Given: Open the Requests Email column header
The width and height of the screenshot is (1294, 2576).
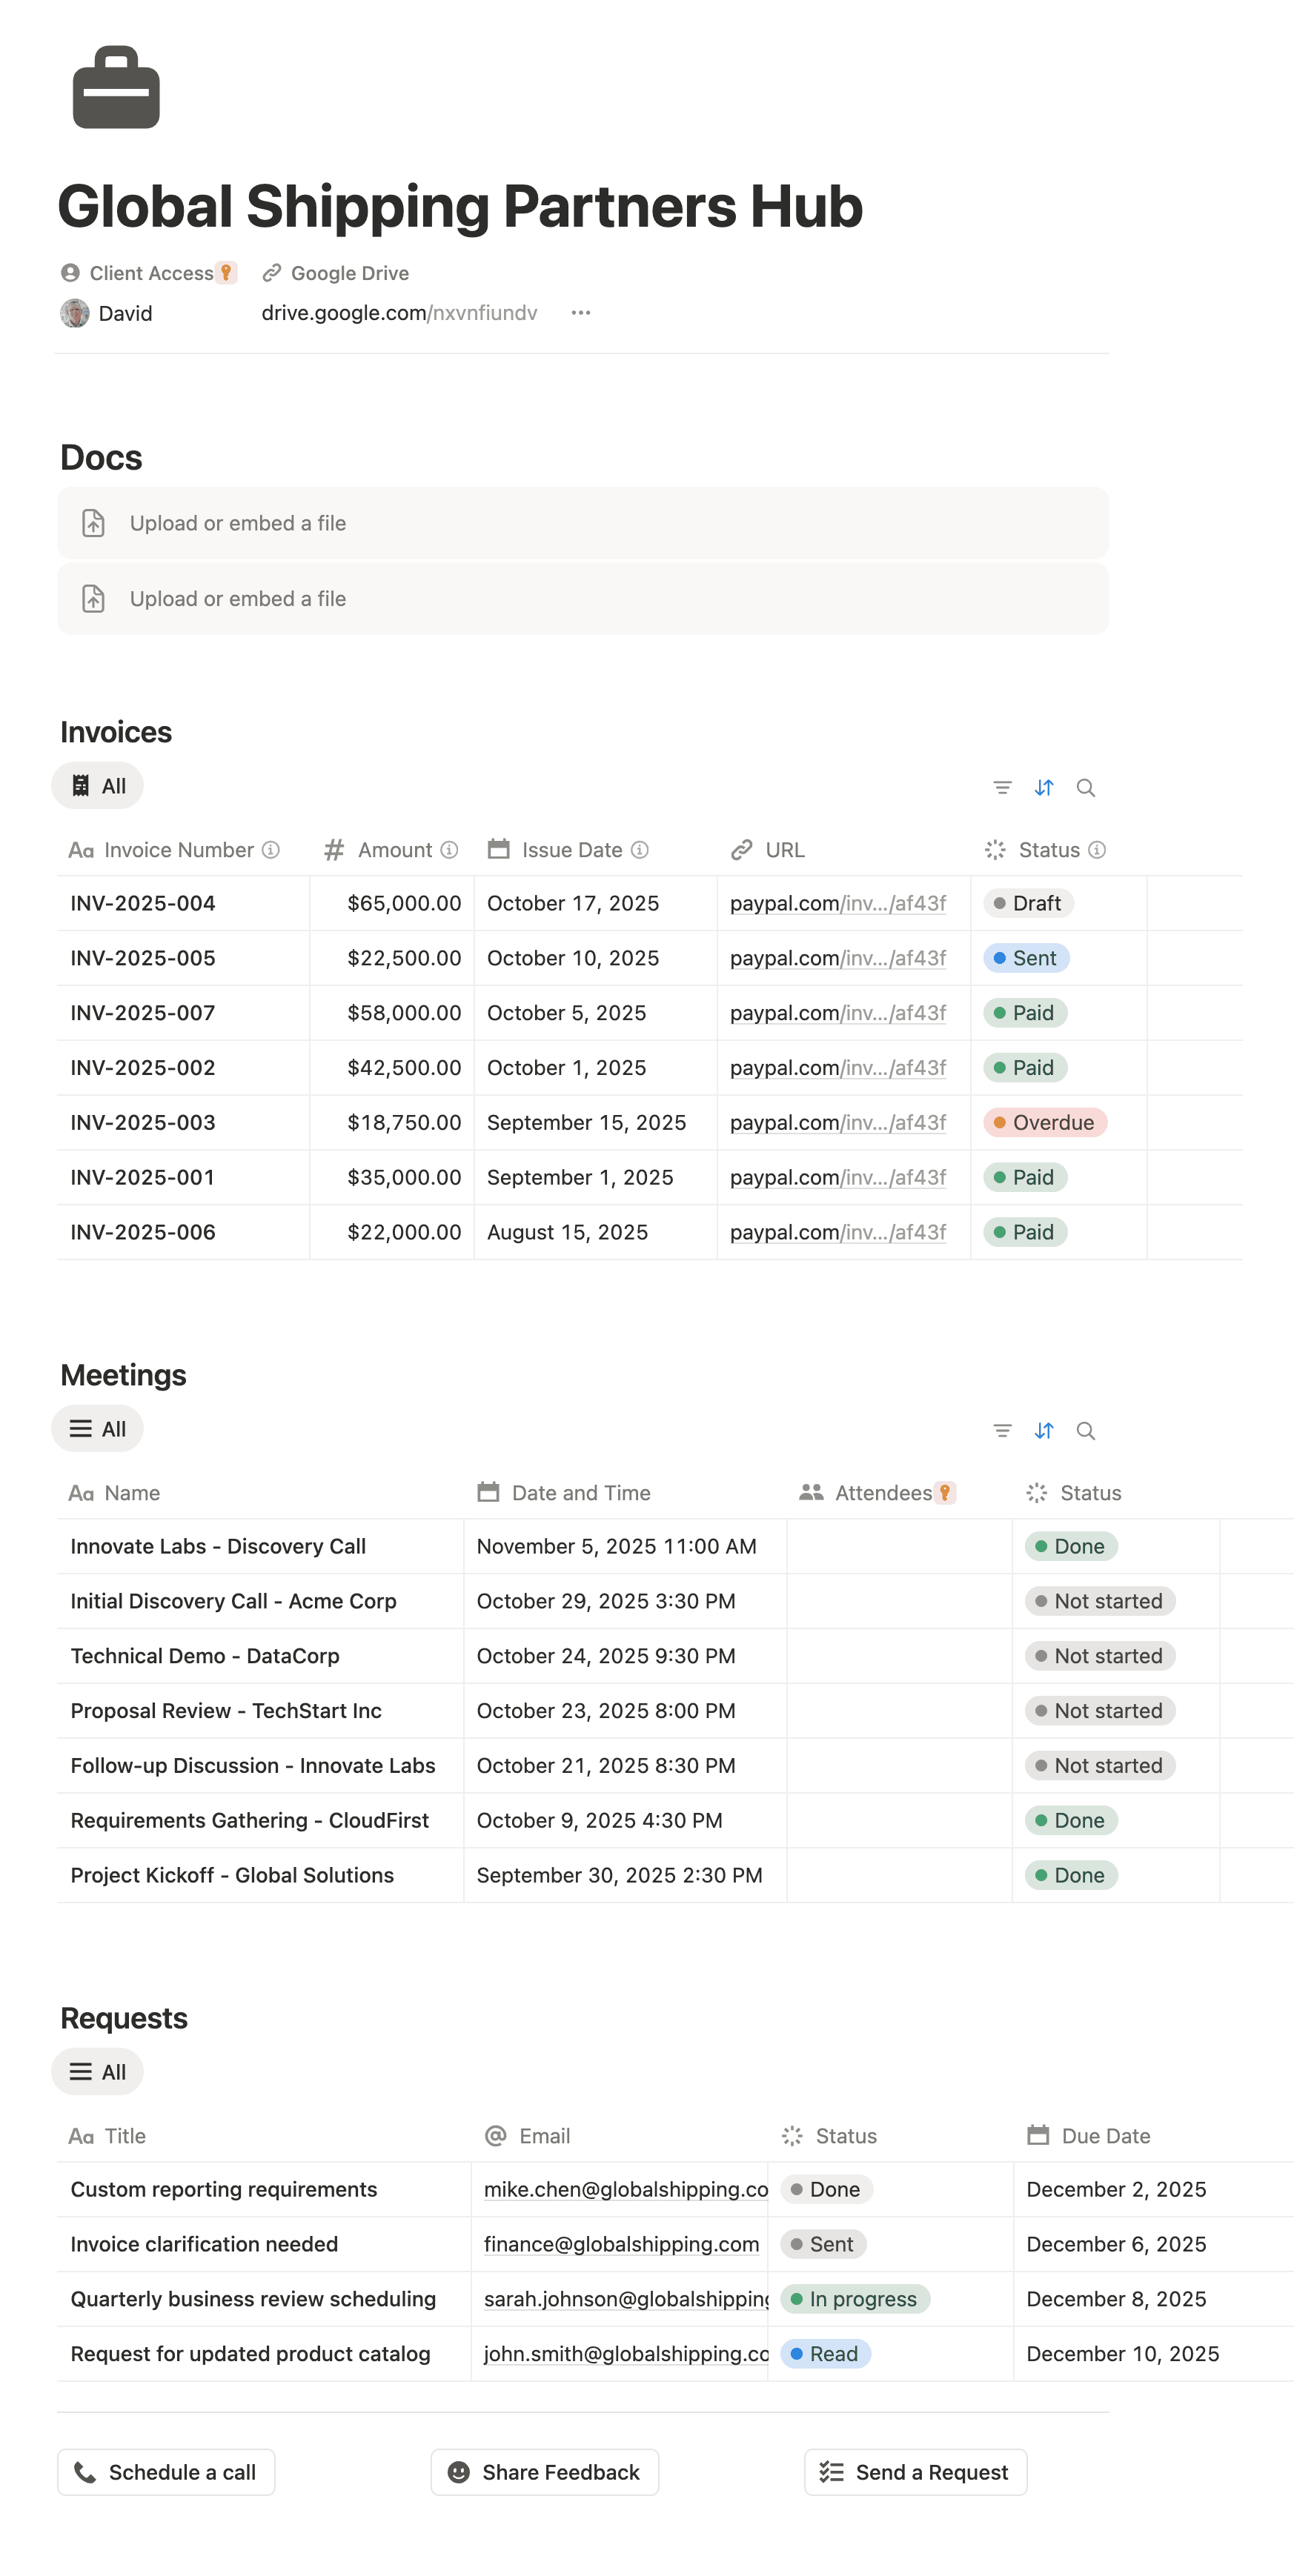Looking at the screenshot, I should click(620, 2136).
